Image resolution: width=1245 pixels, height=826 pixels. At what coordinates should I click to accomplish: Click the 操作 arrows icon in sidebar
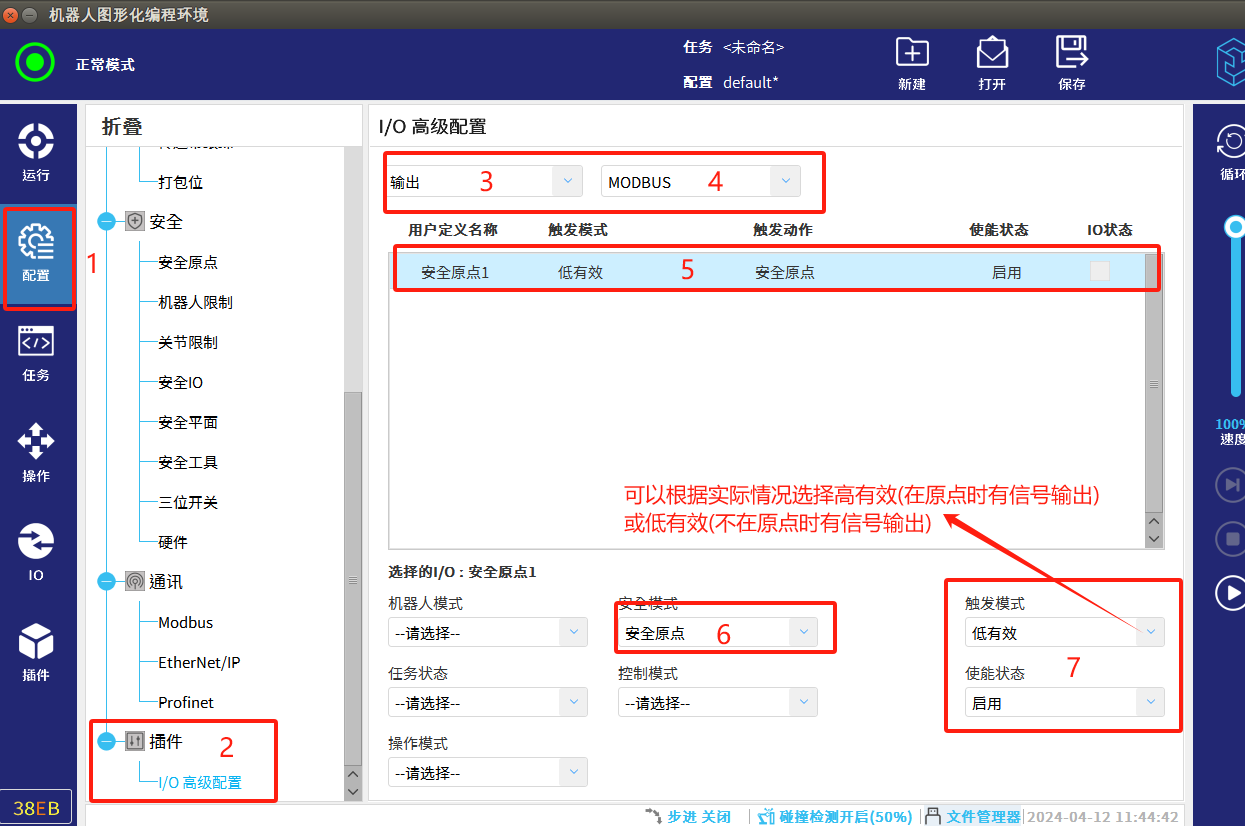[x=36, y=452]
